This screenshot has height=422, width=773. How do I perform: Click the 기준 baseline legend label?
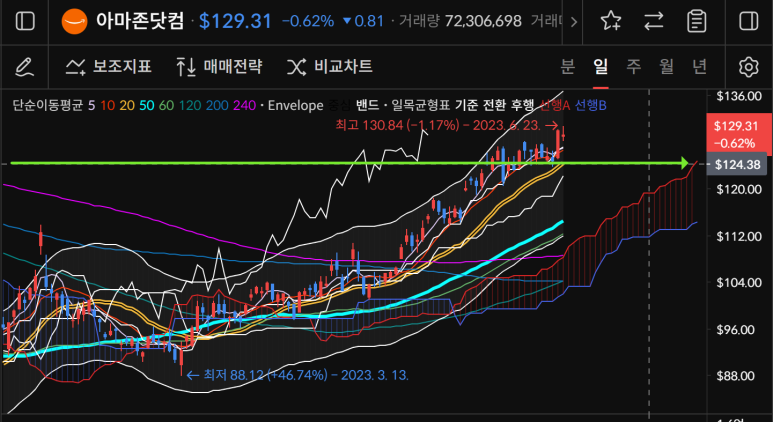pos(466,105)
